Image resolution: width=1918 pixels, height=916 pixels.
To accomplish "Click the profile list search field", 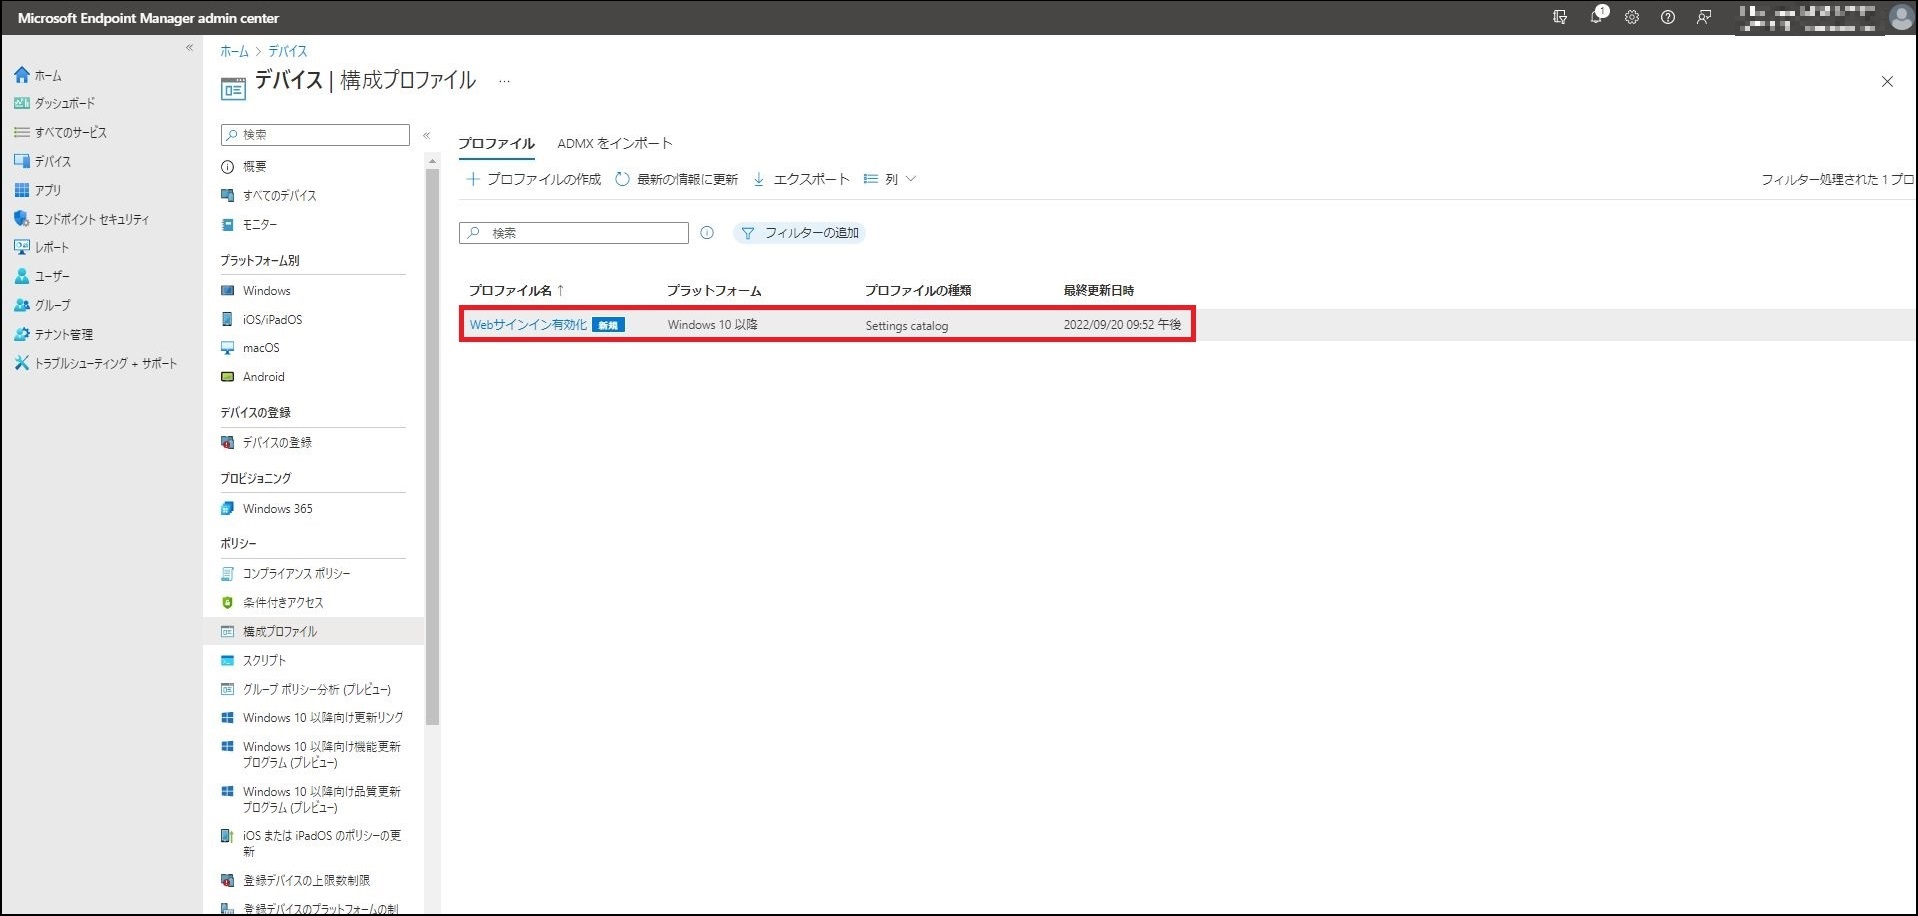I will coord(574,233).
